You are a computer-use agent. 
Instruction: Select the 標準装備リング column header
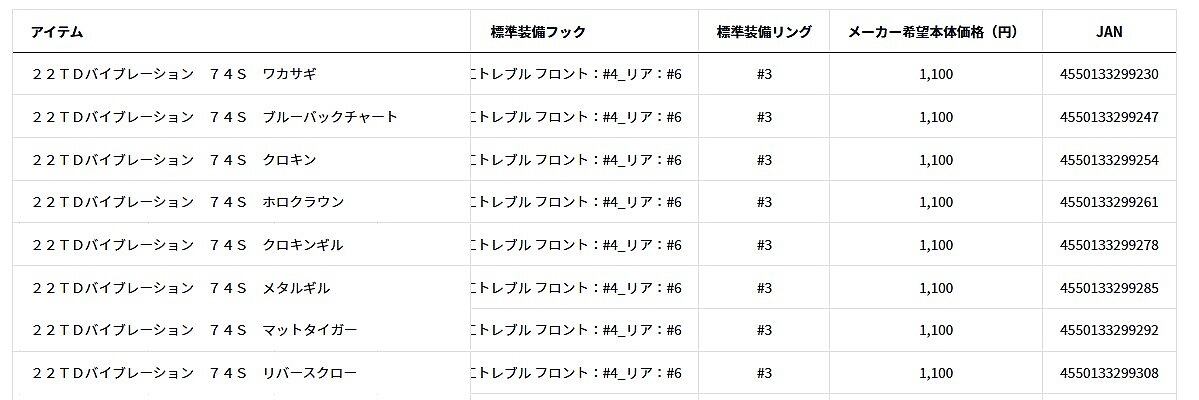764,32
